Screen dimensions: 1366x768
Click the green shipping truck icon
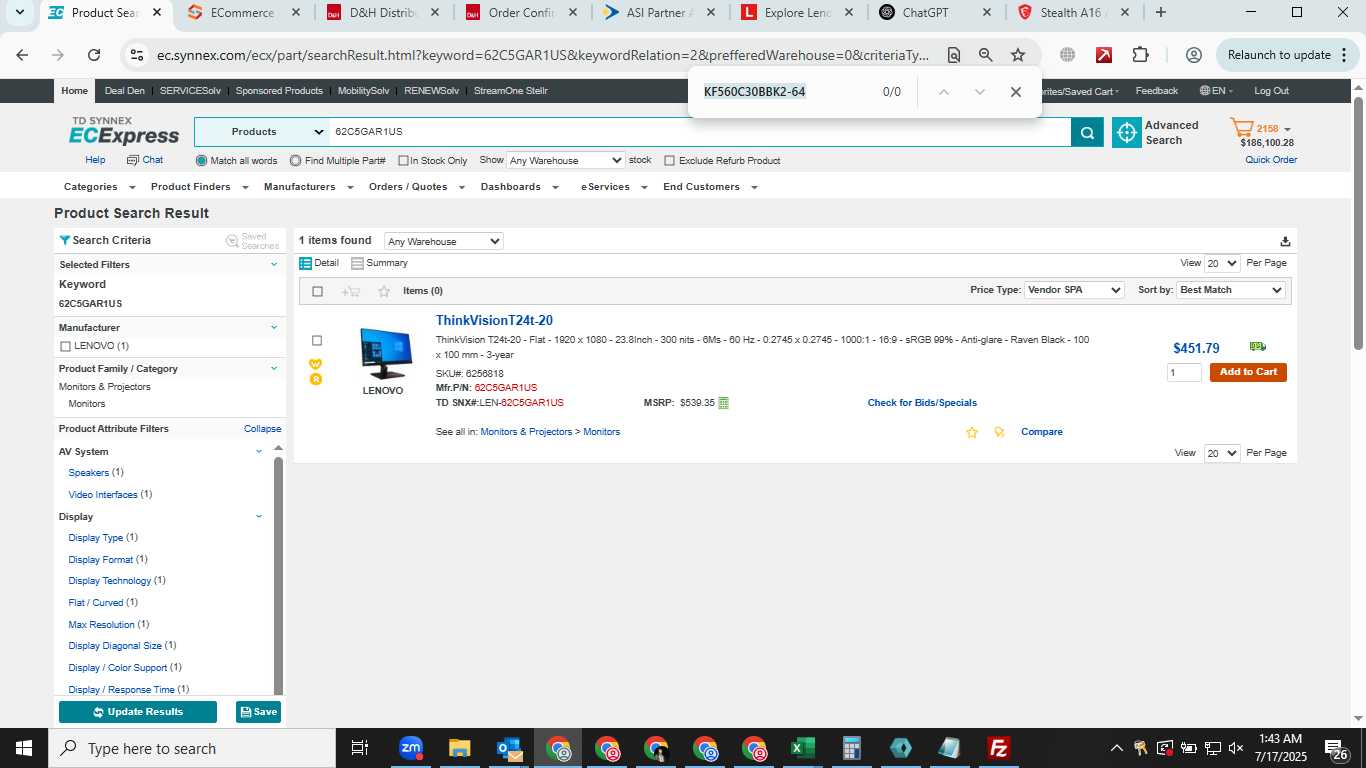(1258, 347)
